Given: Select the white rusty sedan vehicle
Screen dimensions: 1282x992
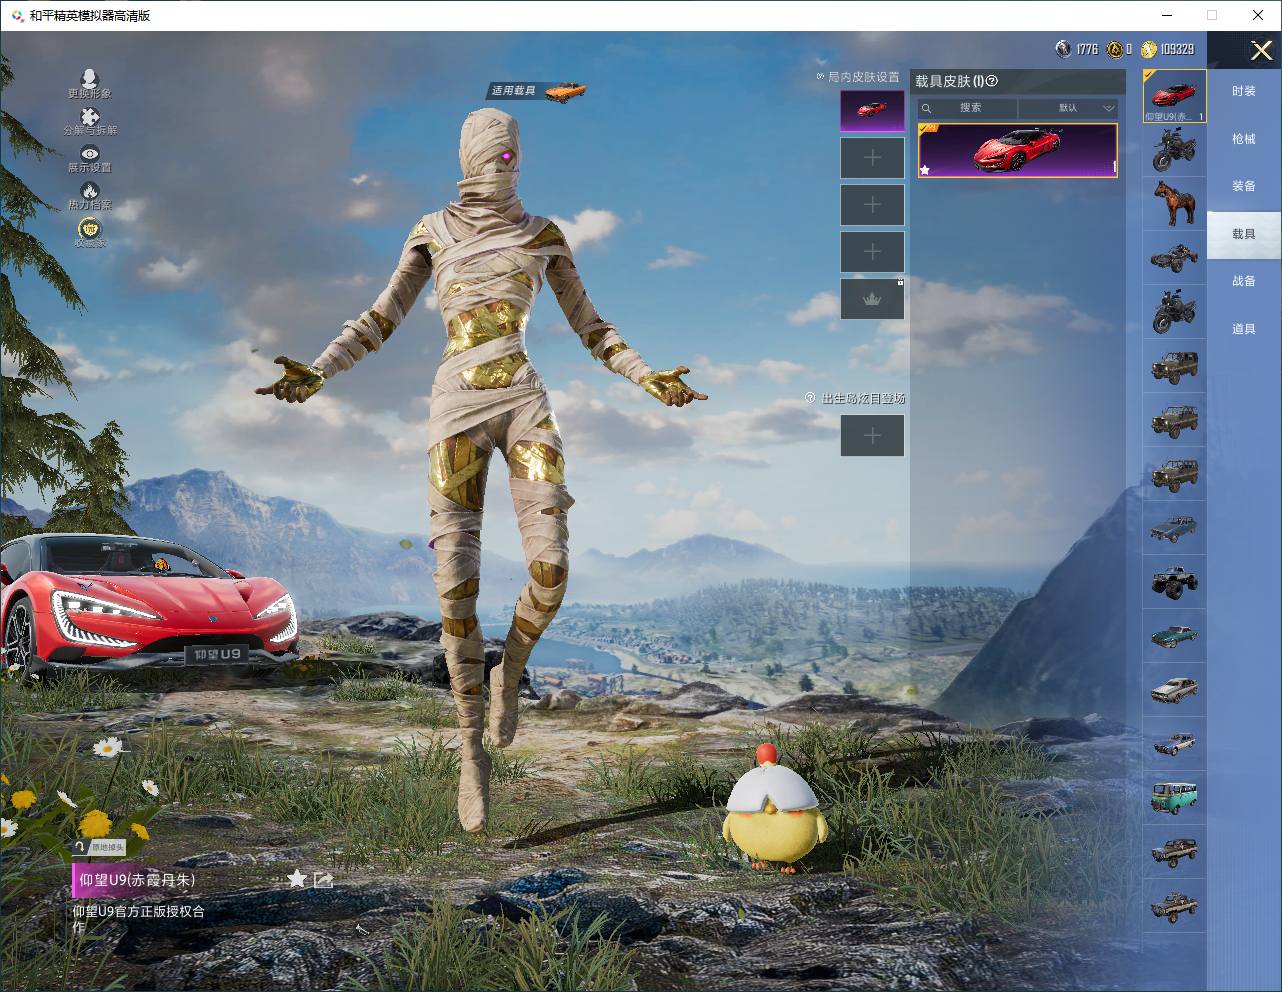Looking at the screenshot, I should (x=1174, y=690).
